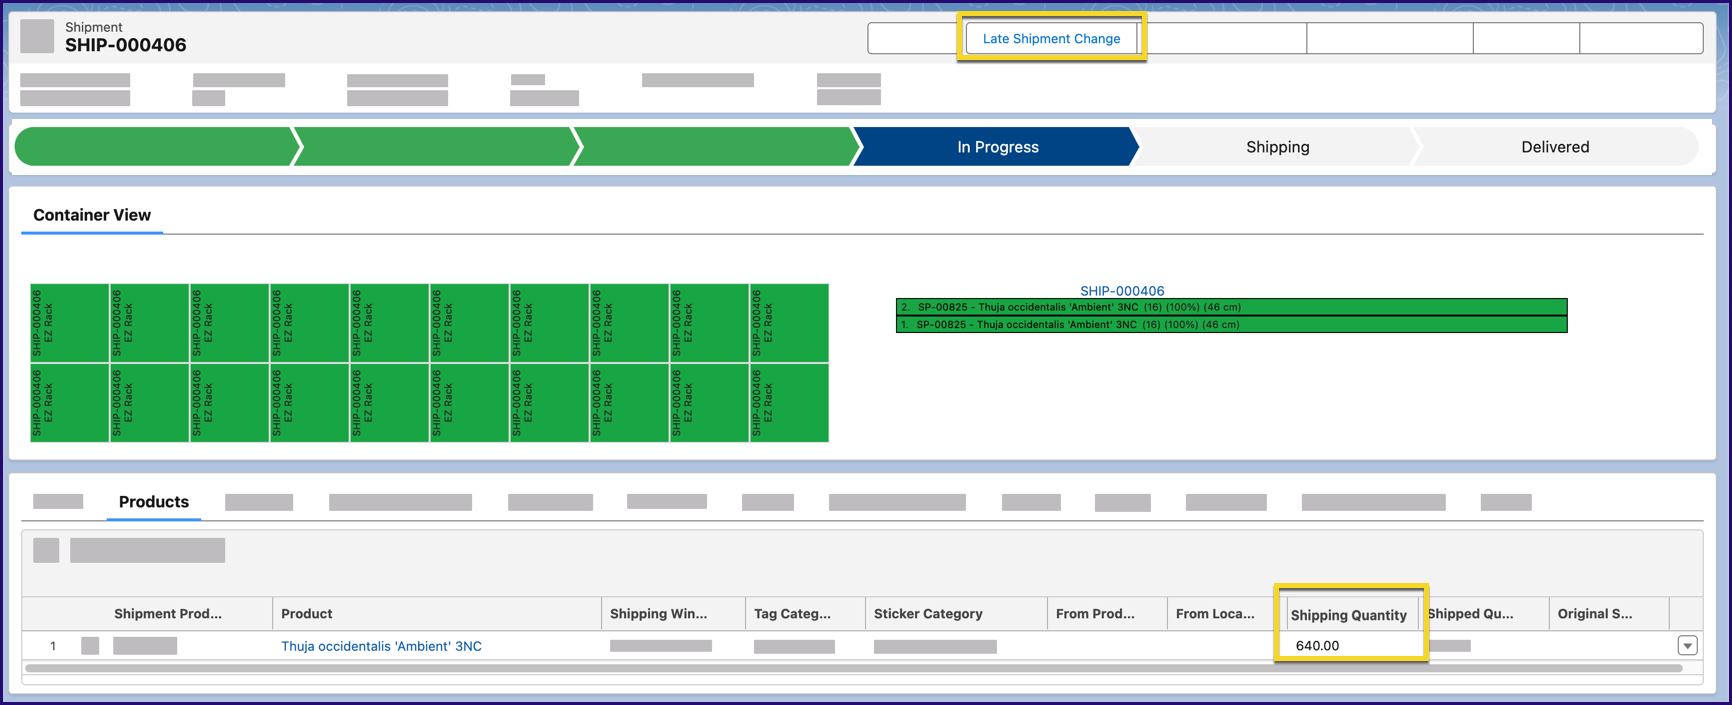Screen dimensions: 1732x705
Task: Click the 640.00 Shipping Quantity cell
Action: (1350, 646)
